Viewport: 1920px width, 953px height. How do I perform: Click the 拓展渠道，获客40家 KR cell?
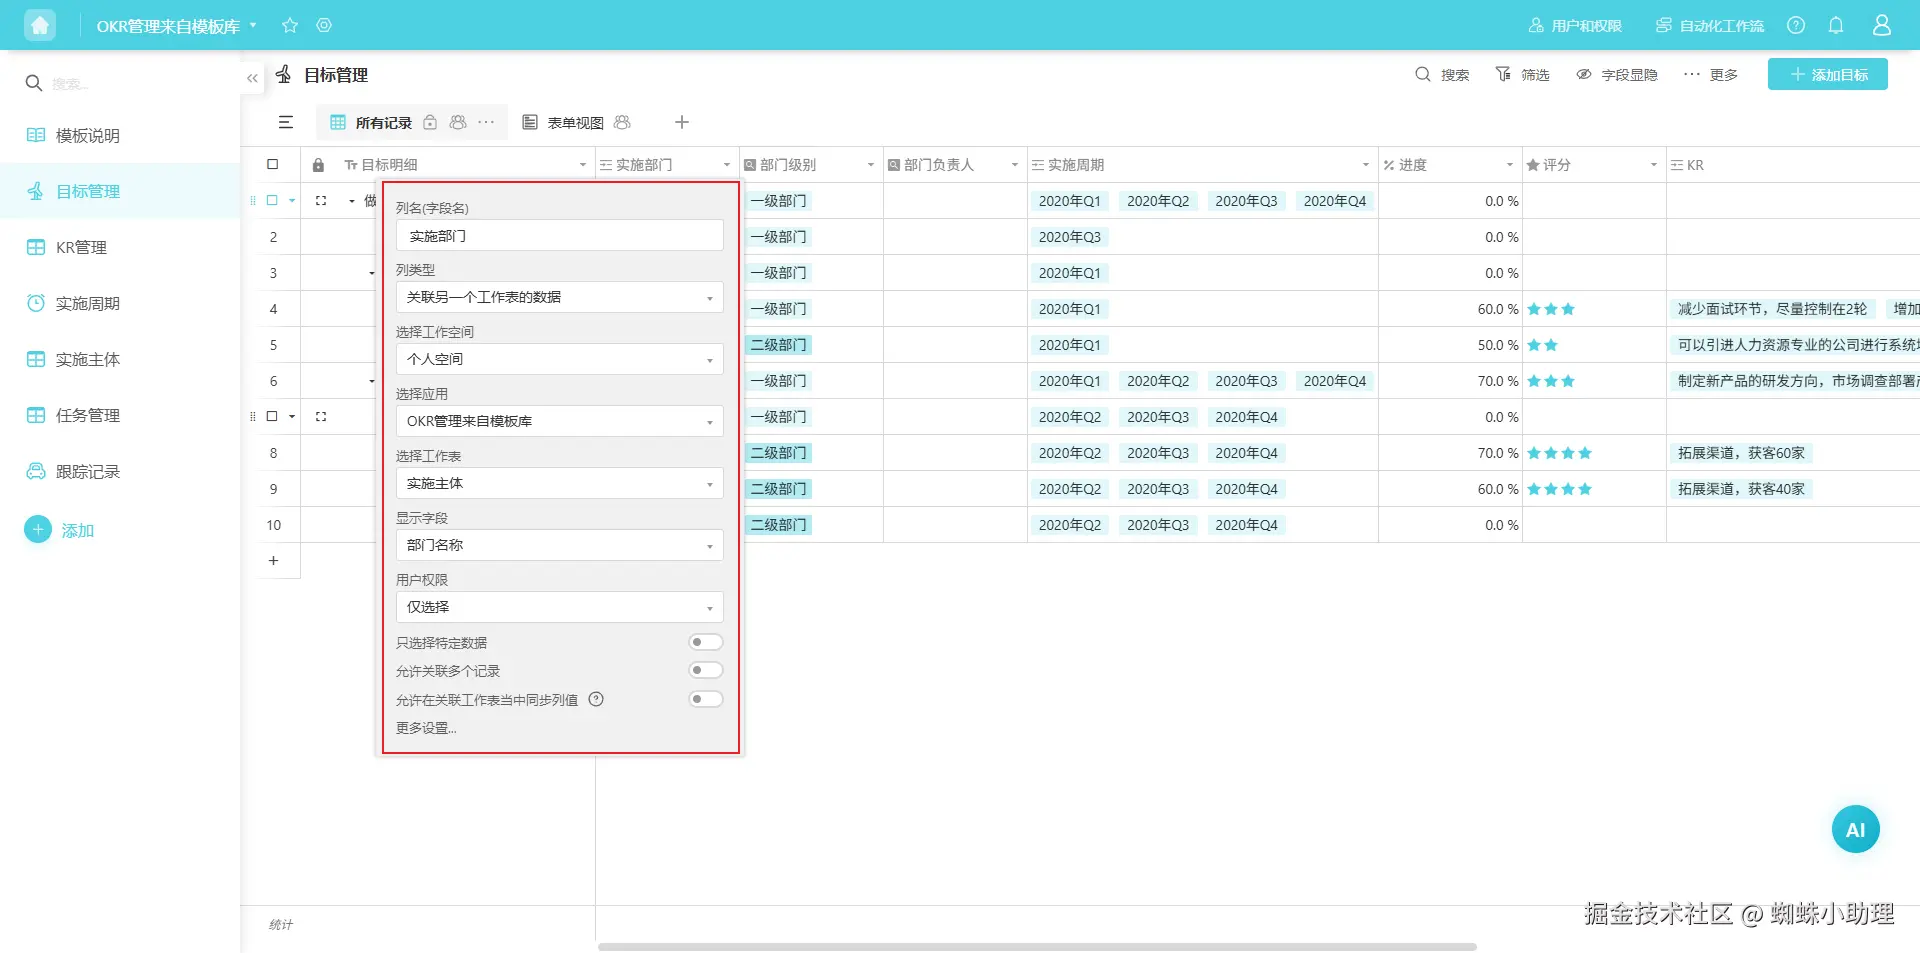1741,489
